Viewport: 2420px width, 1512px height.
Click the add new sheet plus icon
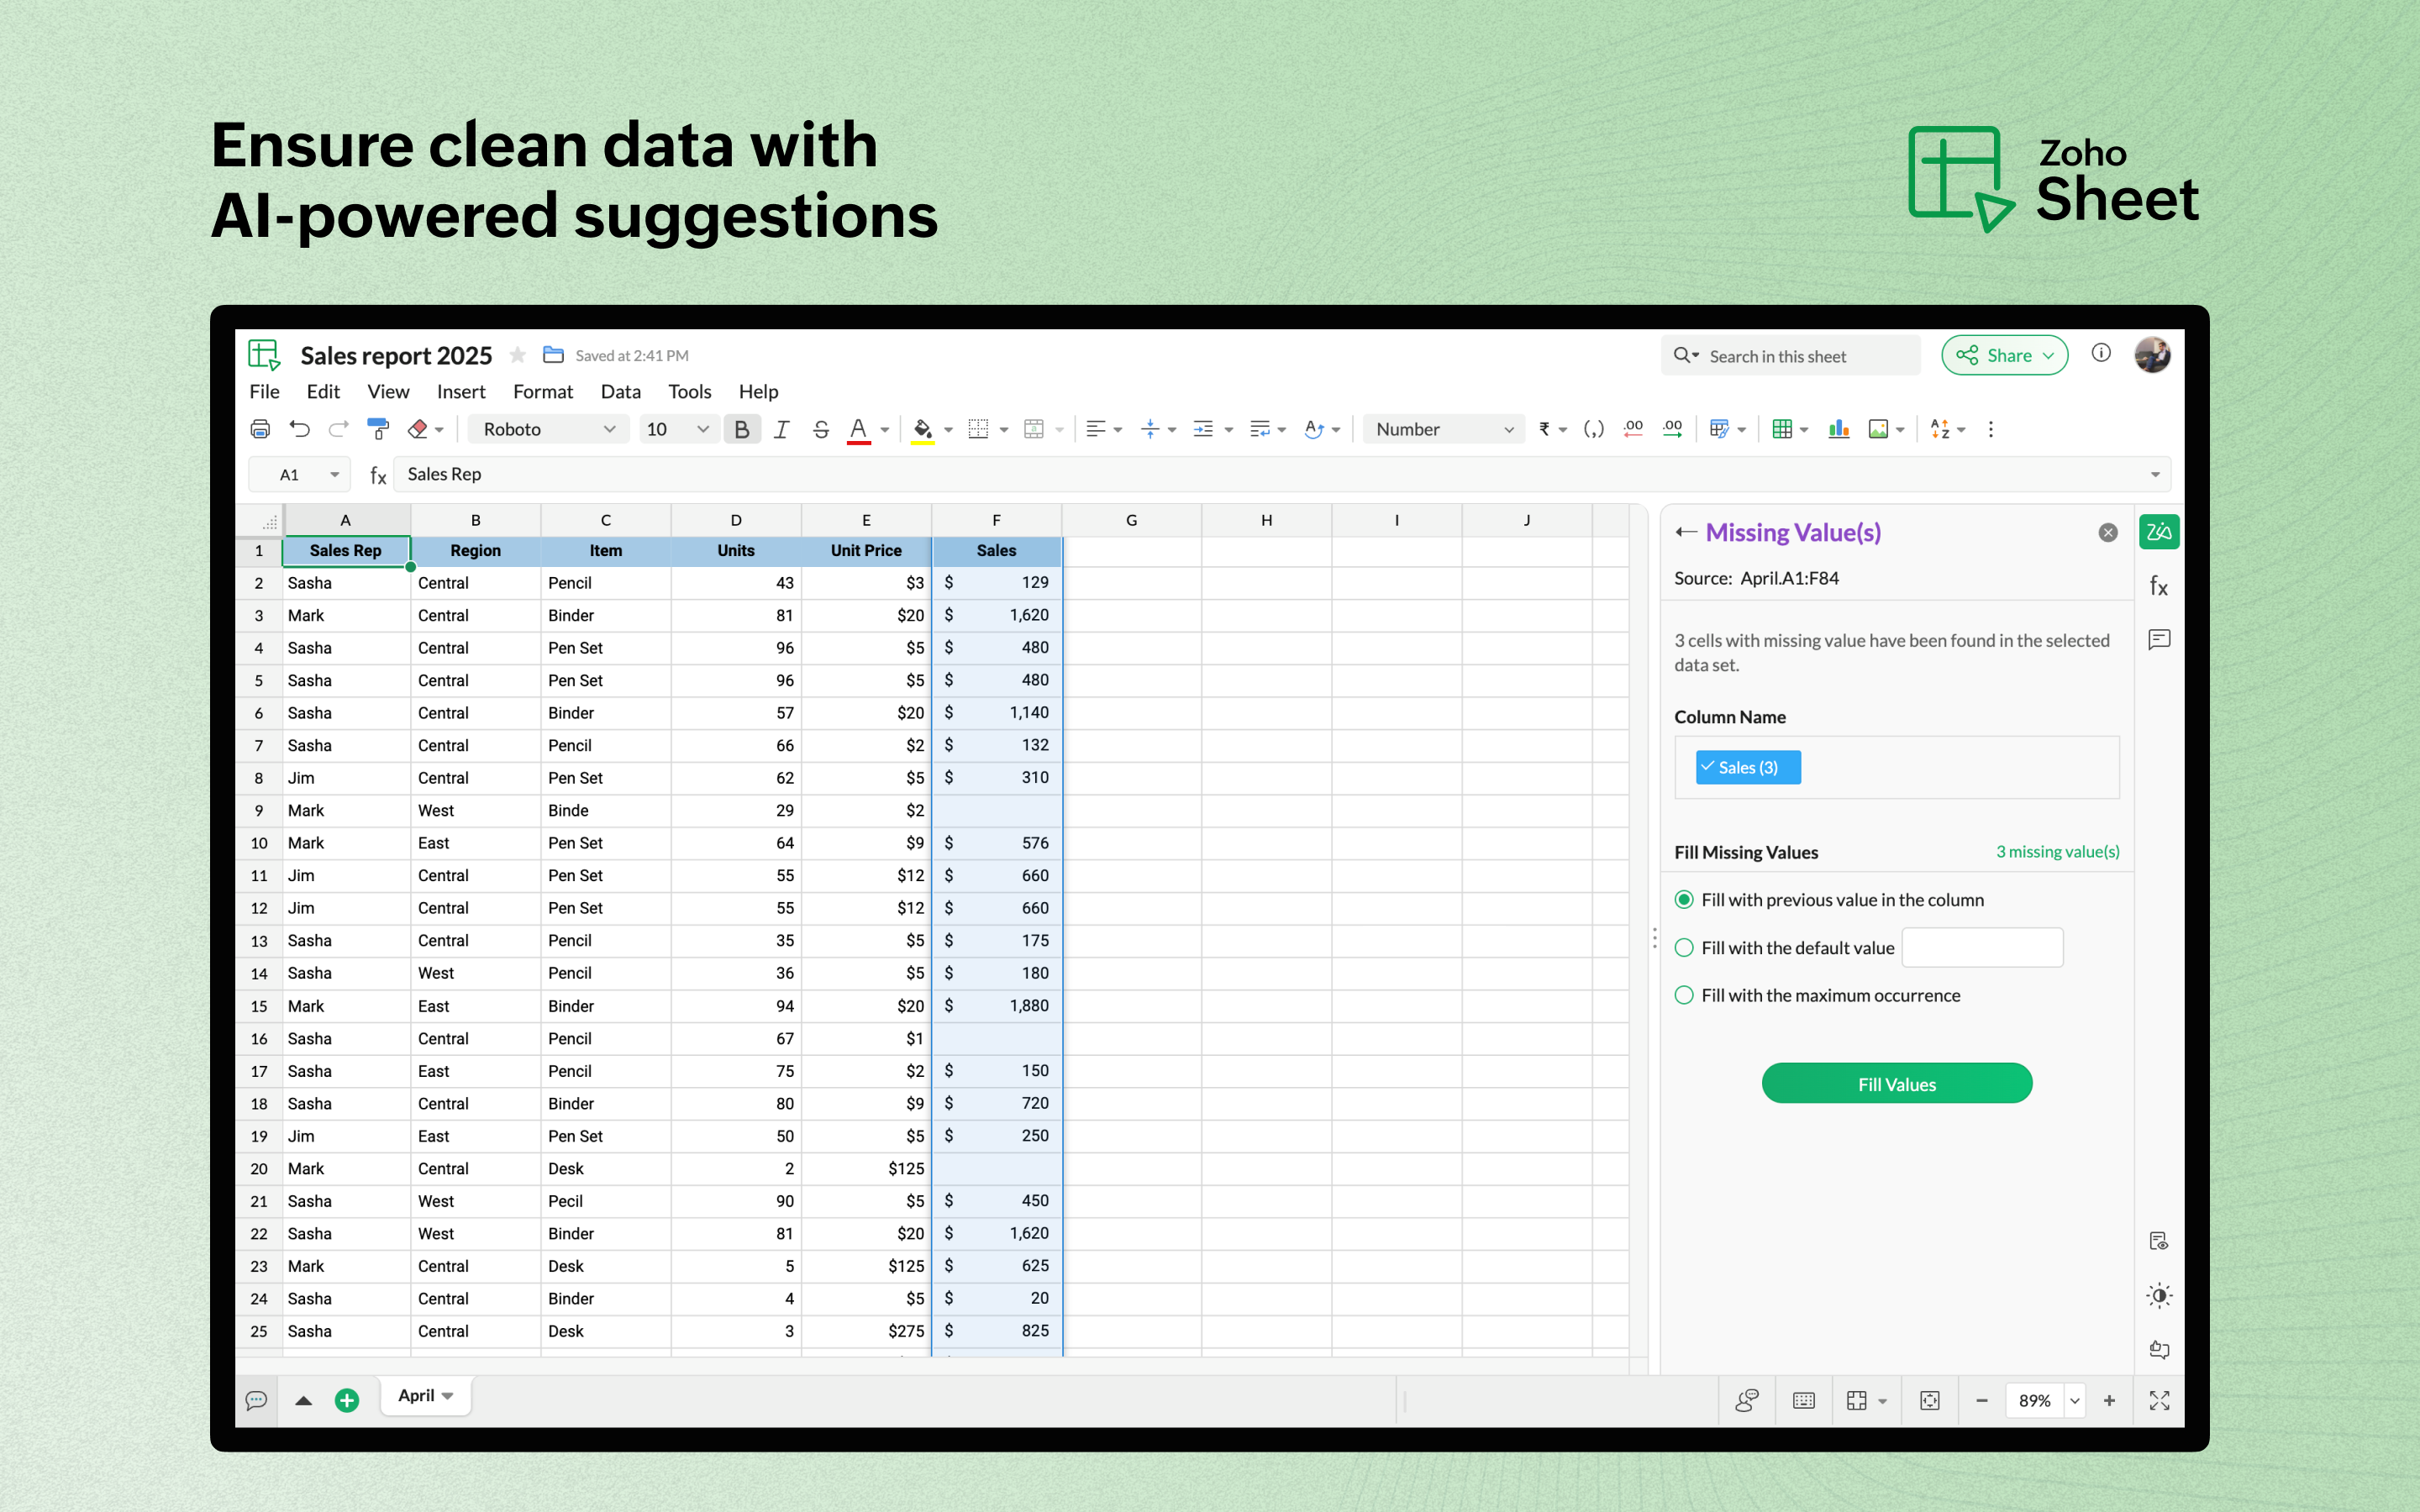coord(347,1400)
